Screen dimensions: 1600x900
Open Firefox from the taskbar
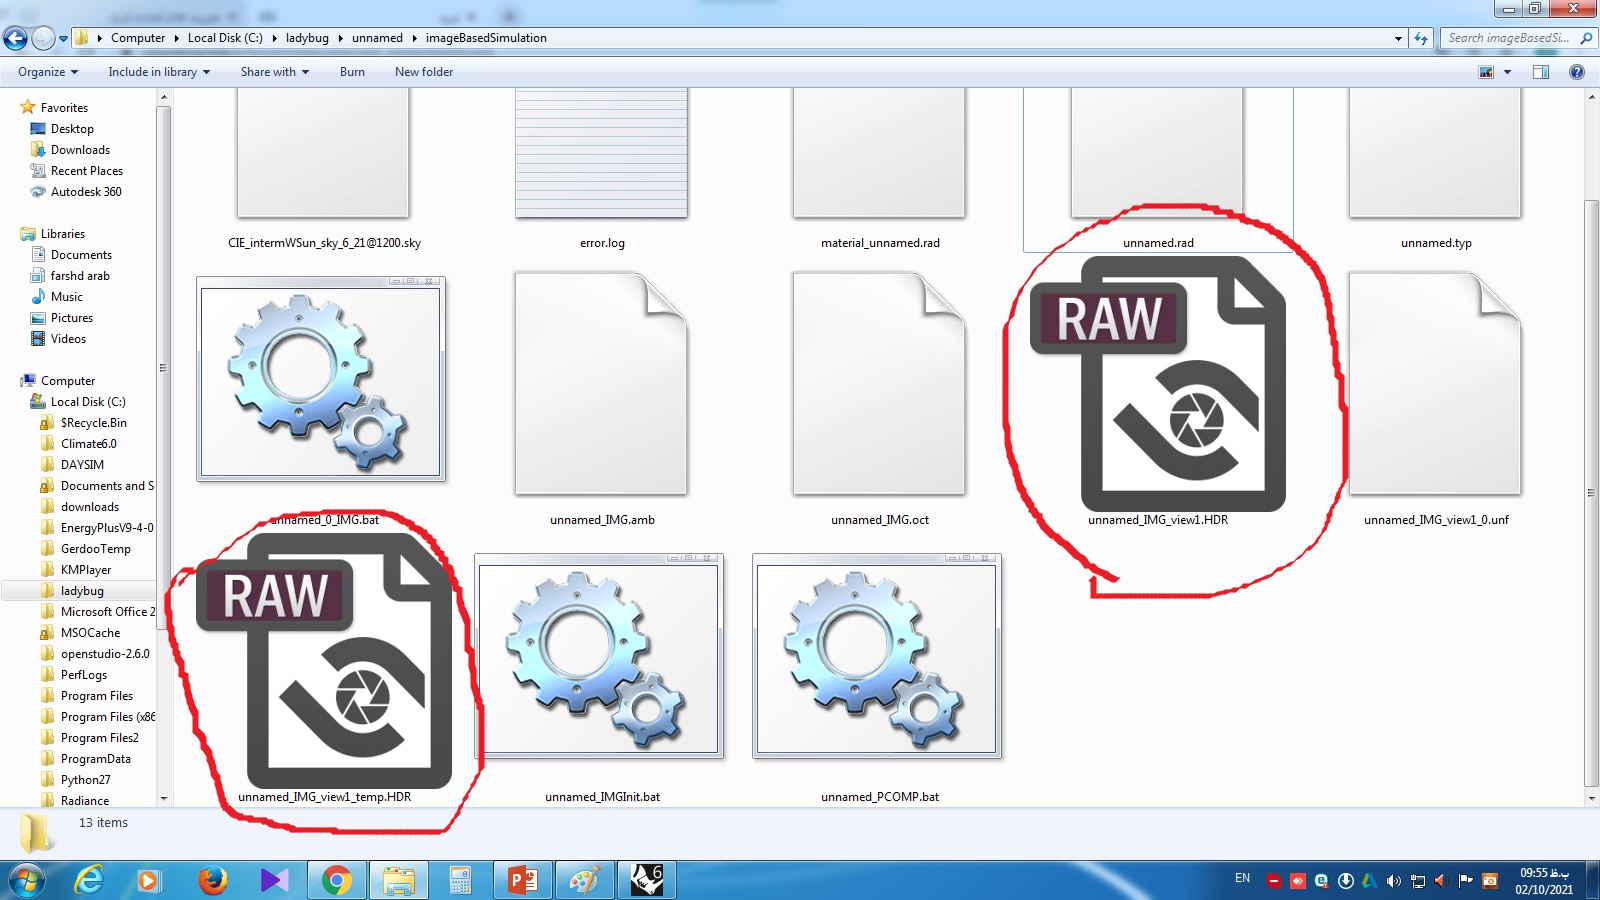(211, 880)
